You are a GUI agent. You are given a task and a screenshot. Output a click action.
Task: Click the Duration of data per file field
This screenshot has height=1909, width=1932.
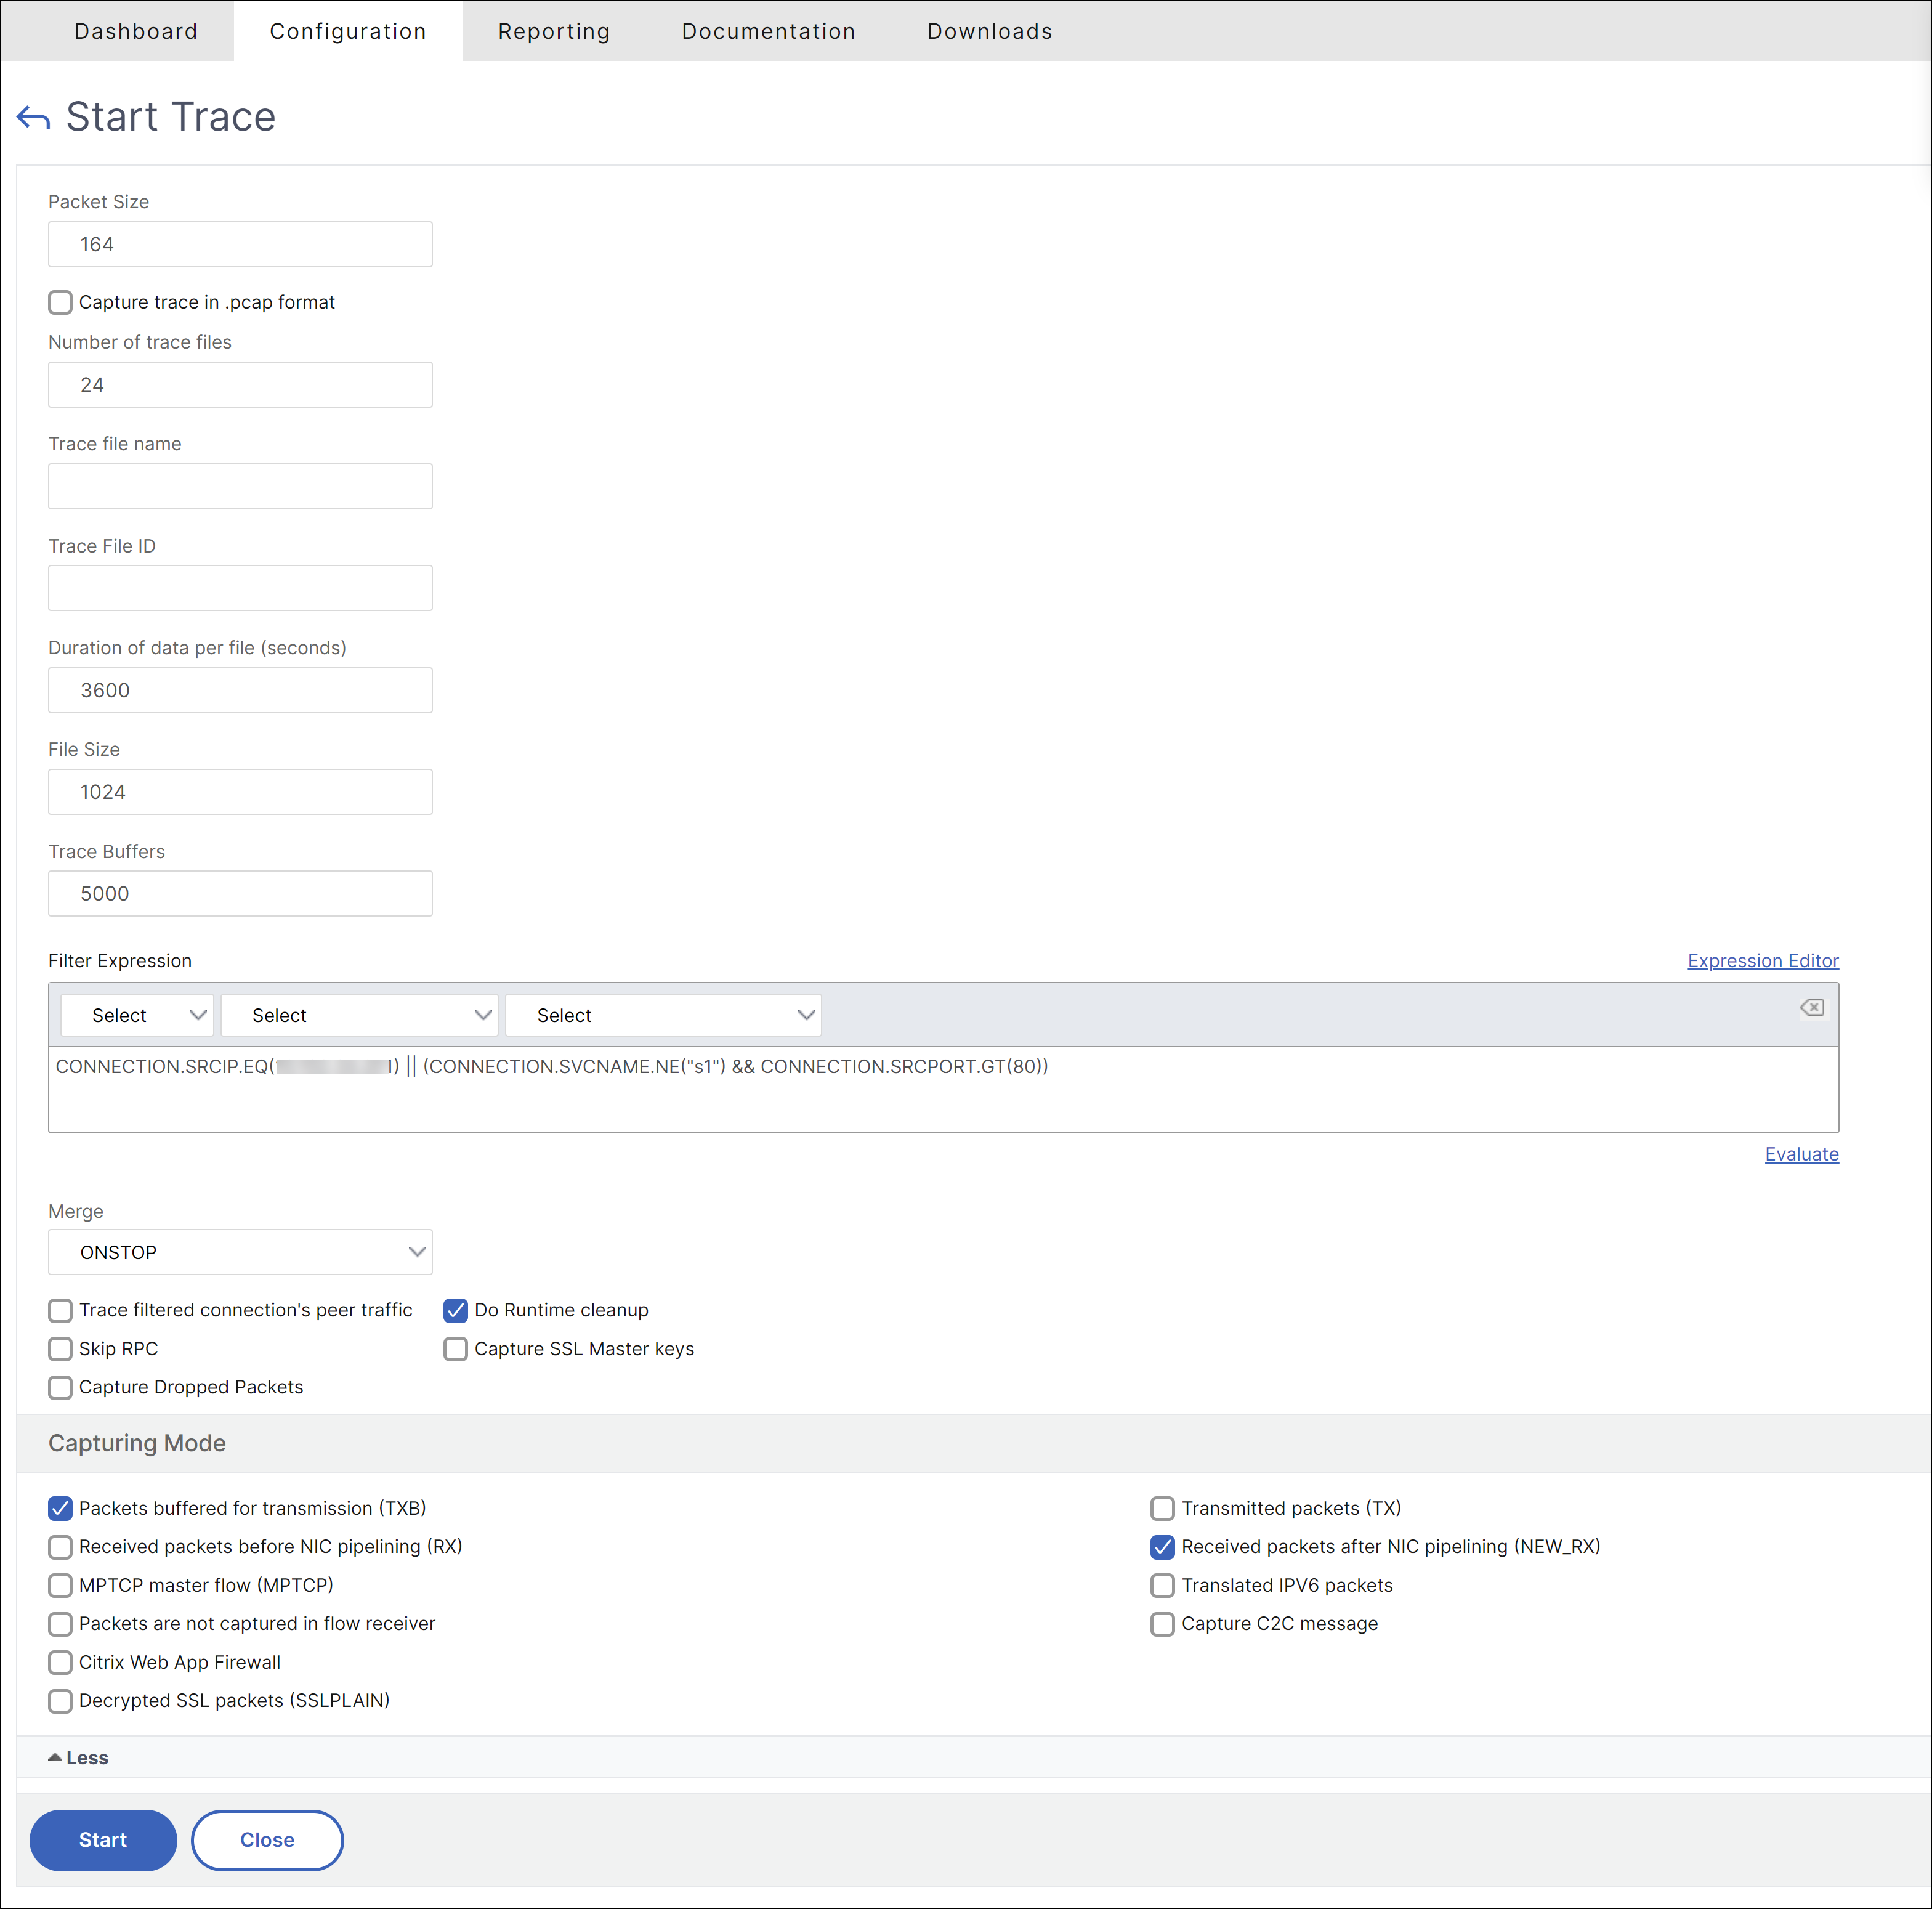(x=240, y=690)
